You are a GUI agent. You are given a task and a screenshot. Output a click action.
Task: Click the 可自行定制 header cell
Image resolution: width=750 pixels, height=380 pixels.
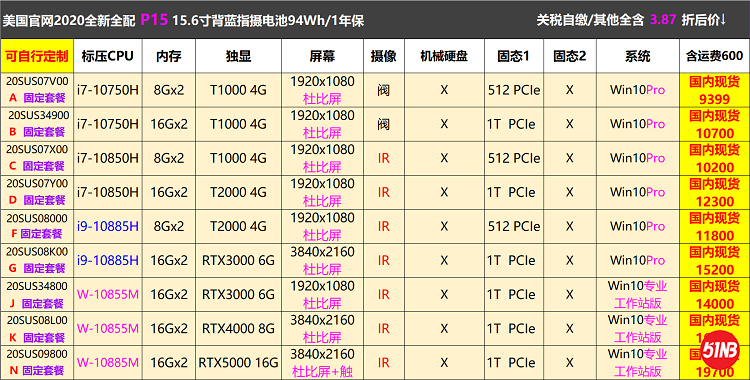click(x=37, y=56)
